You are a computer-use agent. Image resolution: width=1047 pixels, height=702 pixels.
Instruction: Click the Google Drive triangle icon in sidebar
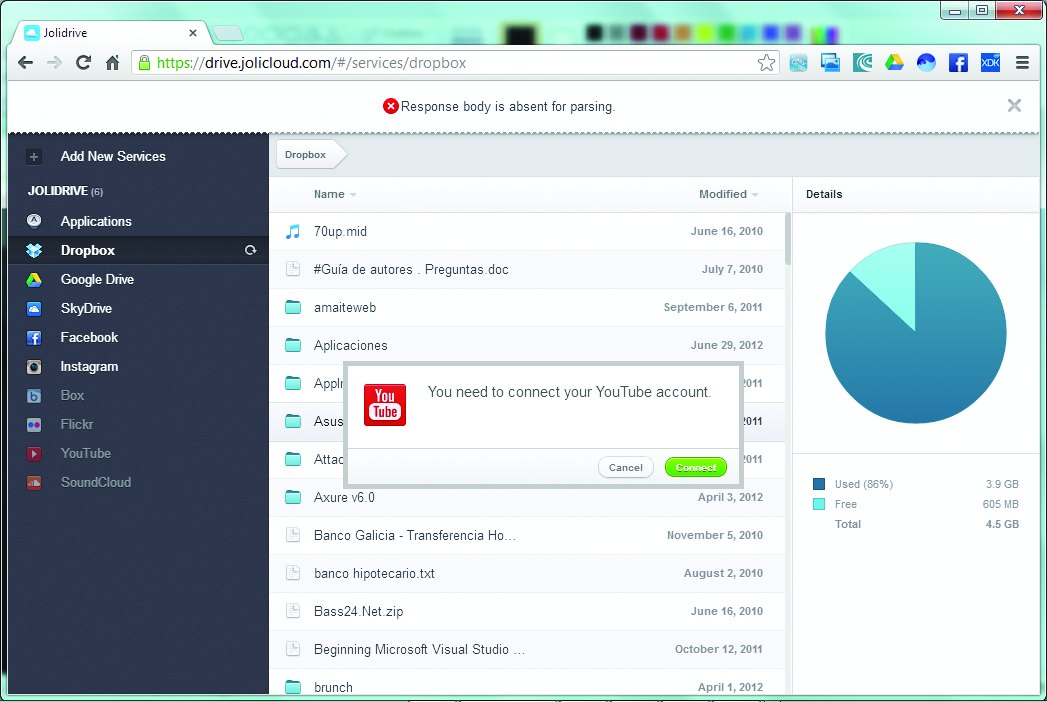(x=33, y=280)
